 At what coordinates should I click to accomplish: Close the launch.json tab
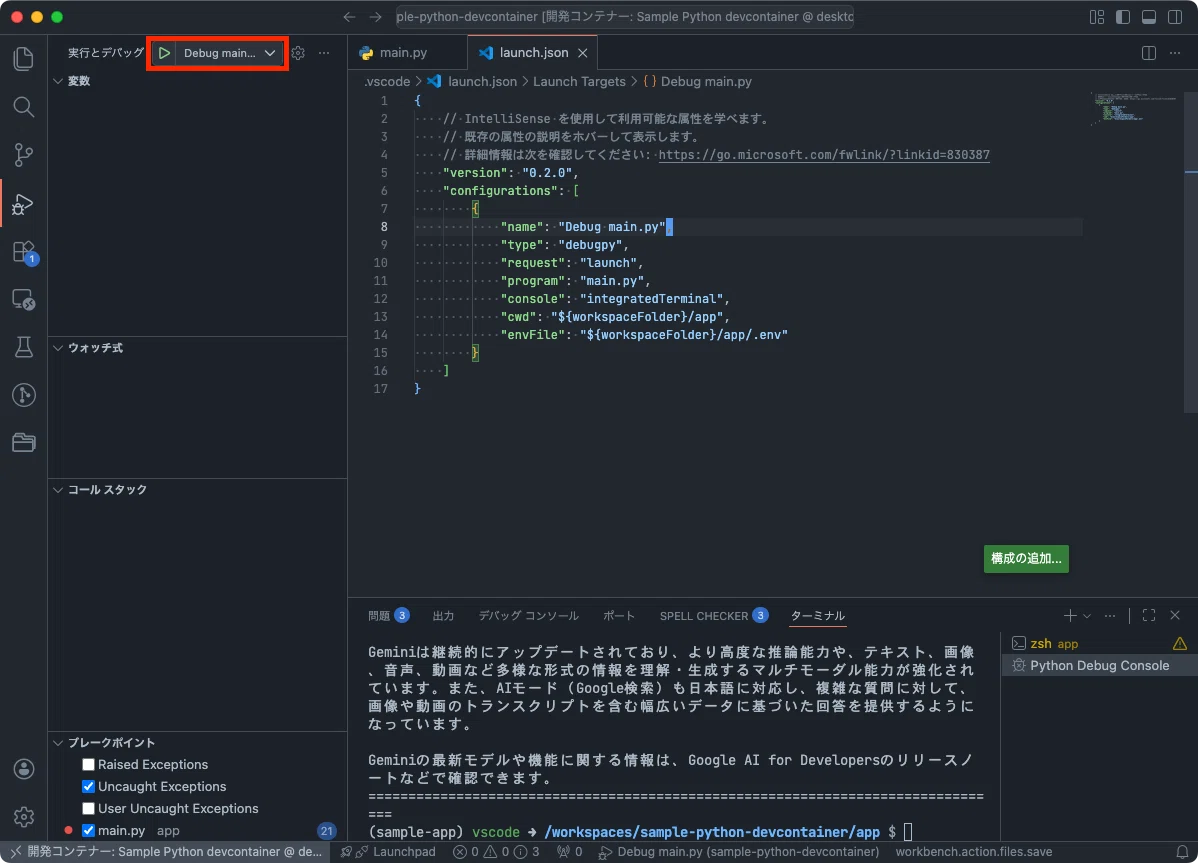[x=582, y=53]
